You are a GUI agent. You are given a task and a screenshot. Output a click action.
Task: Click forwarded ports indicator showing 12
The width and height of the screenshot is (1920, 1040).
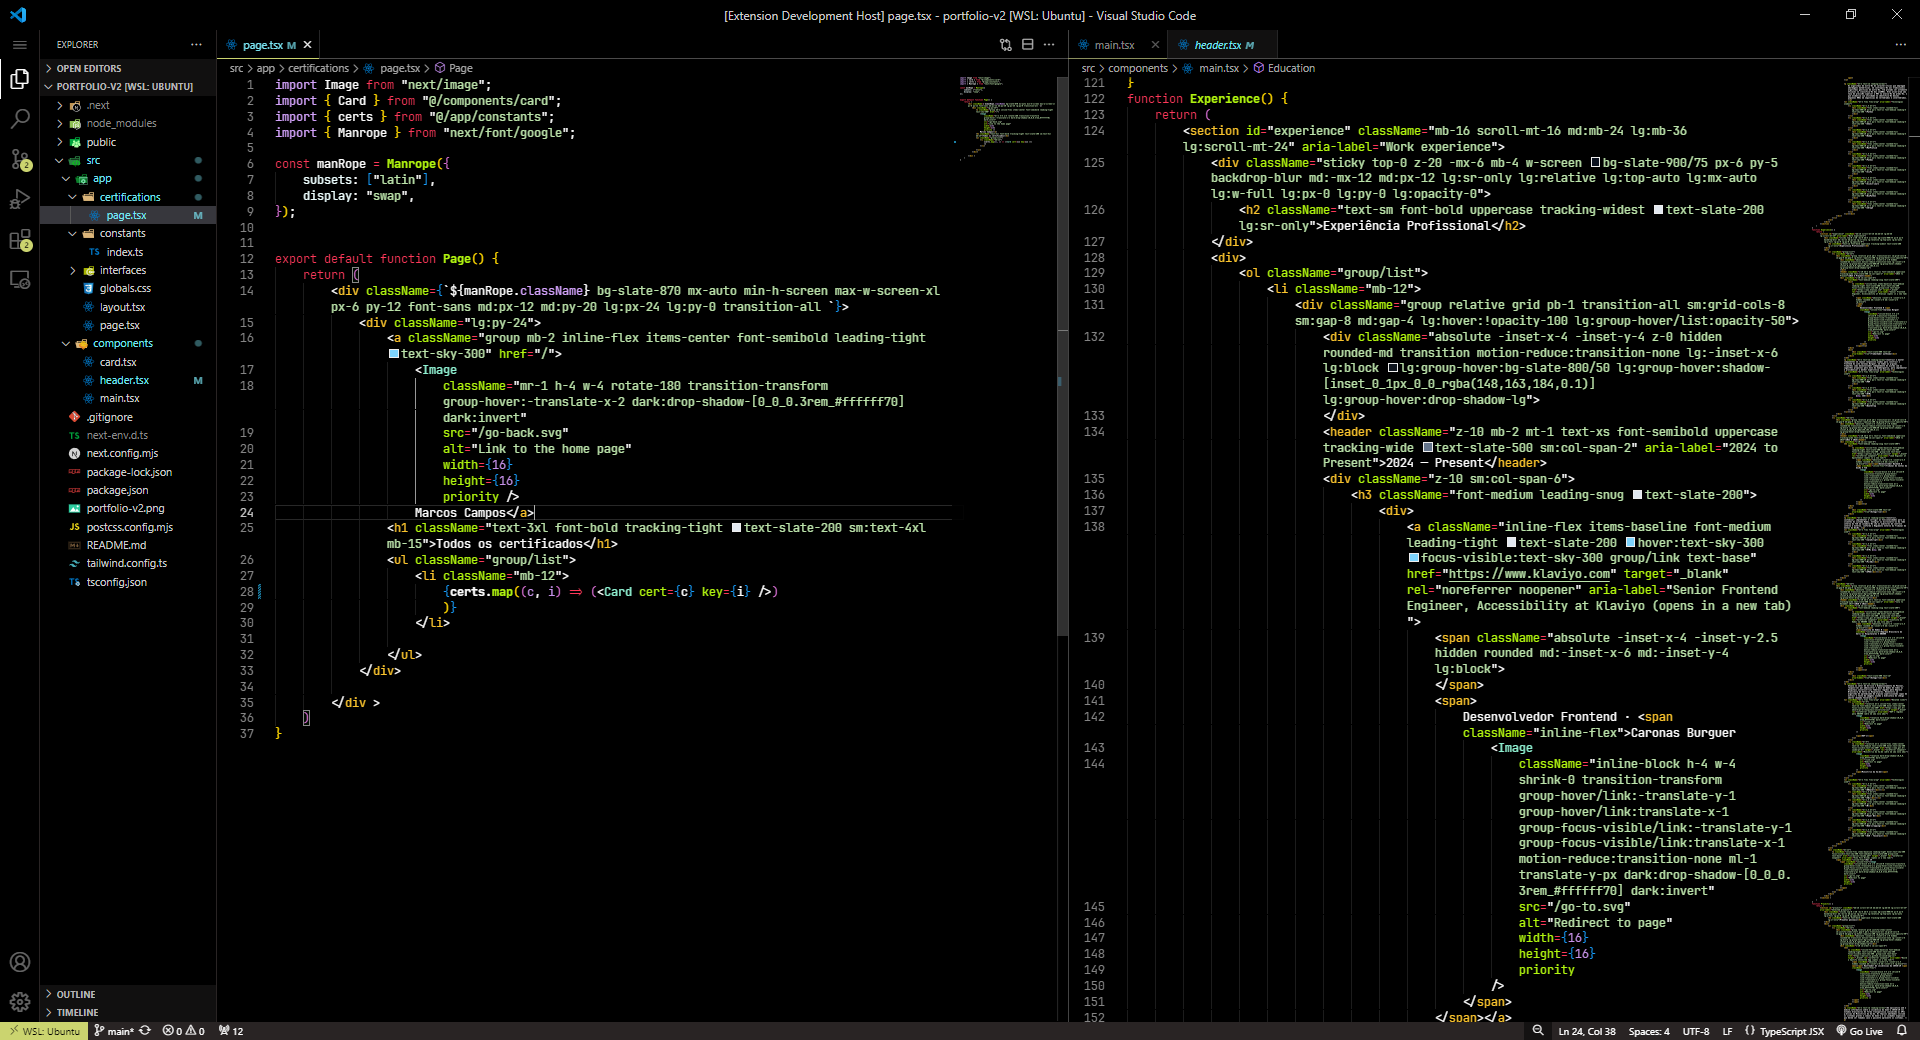231,1031
